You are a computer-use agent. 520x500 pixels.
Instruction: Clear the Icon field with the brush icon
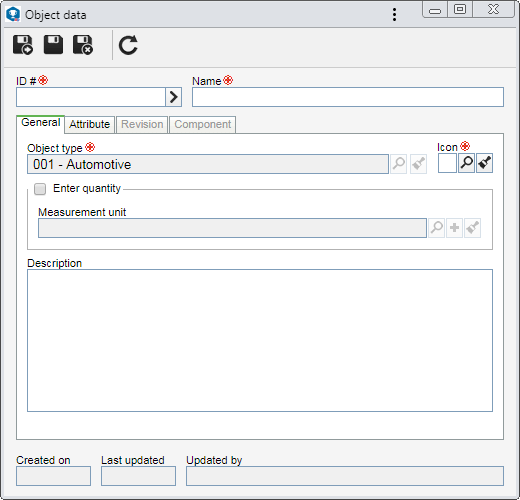(x=484, y=163)
